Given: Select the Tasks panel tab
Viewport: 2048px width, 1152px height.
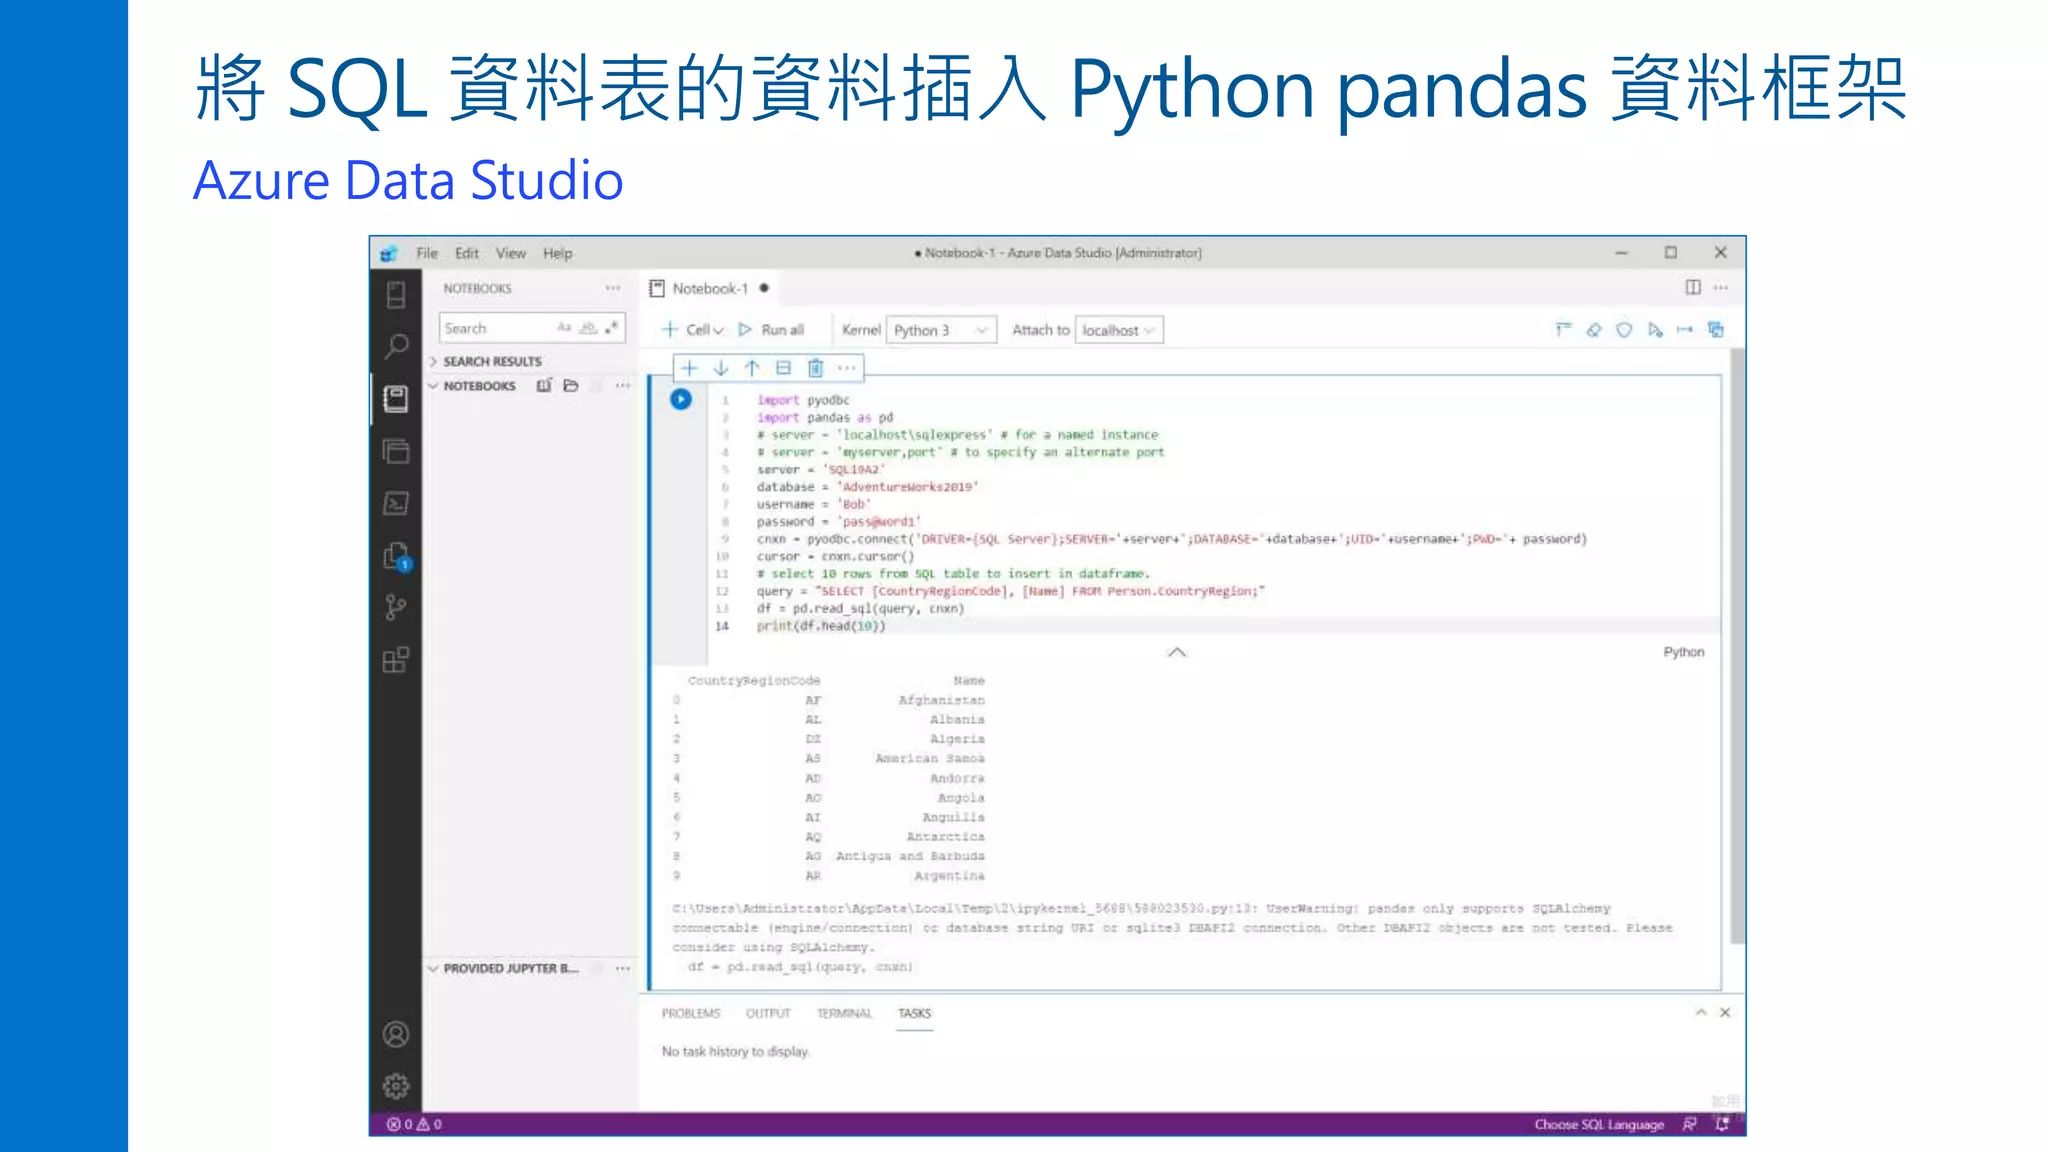Looking at the screenshot, I should [x=914, y=1013].
